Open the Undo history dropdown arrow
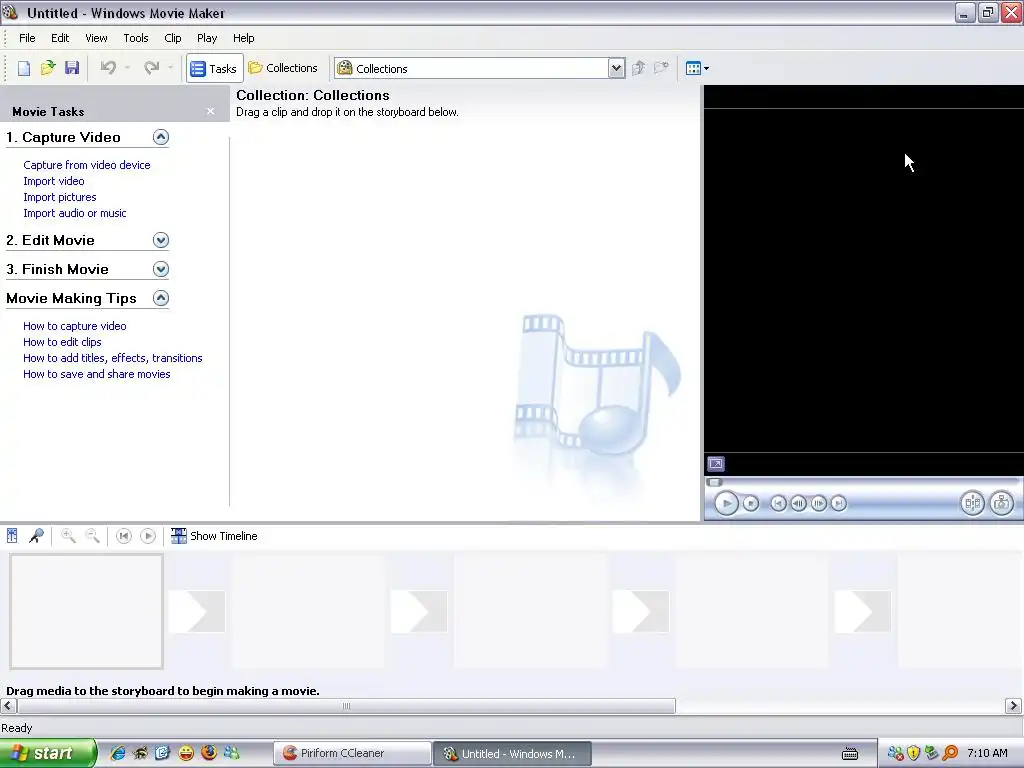The width and height of the screenshot is (1024, 768). (127, 68)
